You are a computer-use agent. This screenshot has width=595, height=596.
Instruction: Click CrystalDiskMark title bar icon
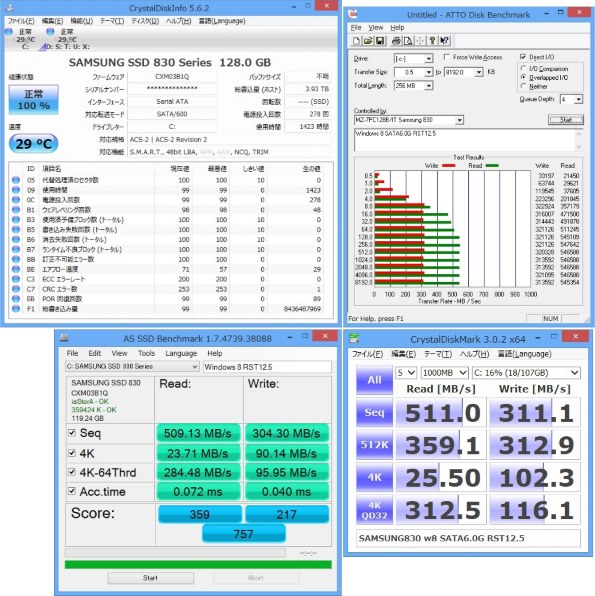pos(354,338)
